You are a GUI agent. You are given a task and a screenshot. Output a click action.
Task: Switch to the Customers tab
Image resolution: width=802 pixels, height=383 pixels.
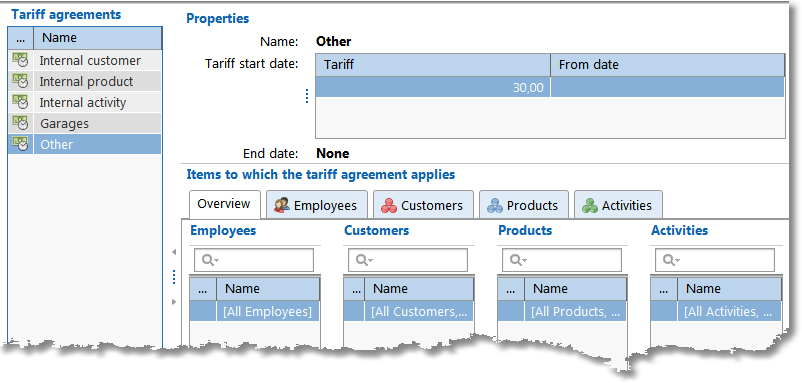(423, 206)
